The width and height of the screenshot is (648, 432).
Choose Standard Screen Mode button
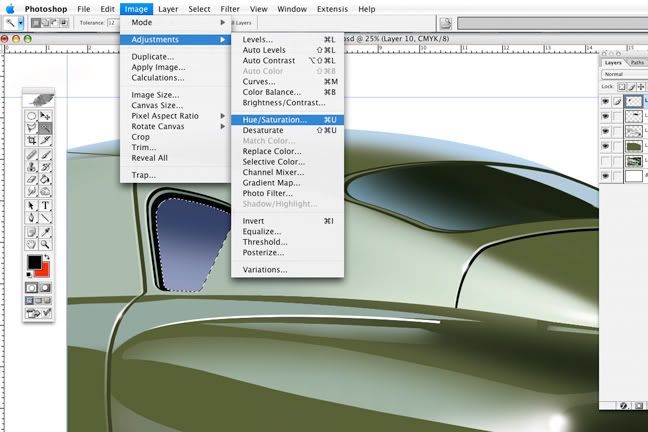30,301
